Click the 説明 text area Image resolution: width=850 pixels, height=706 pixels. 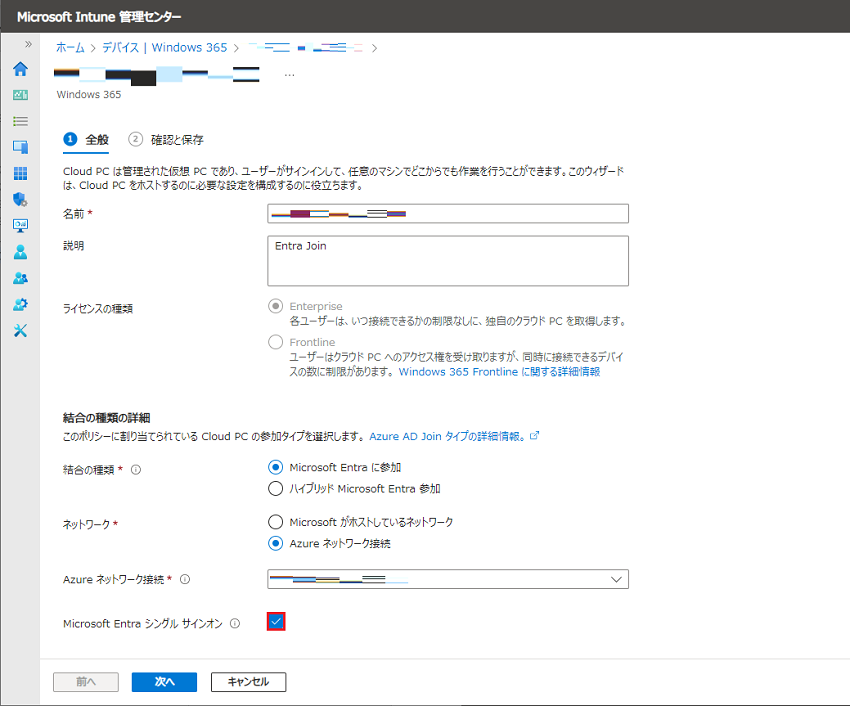448,261
